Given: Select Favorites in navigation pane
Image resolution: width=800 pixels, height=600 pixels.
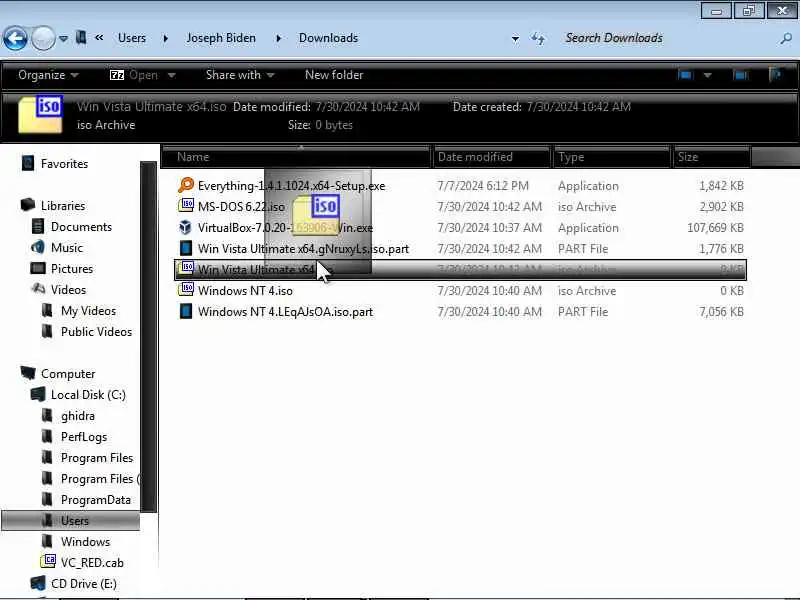Looking at the screenshot, I should point(64,164).
